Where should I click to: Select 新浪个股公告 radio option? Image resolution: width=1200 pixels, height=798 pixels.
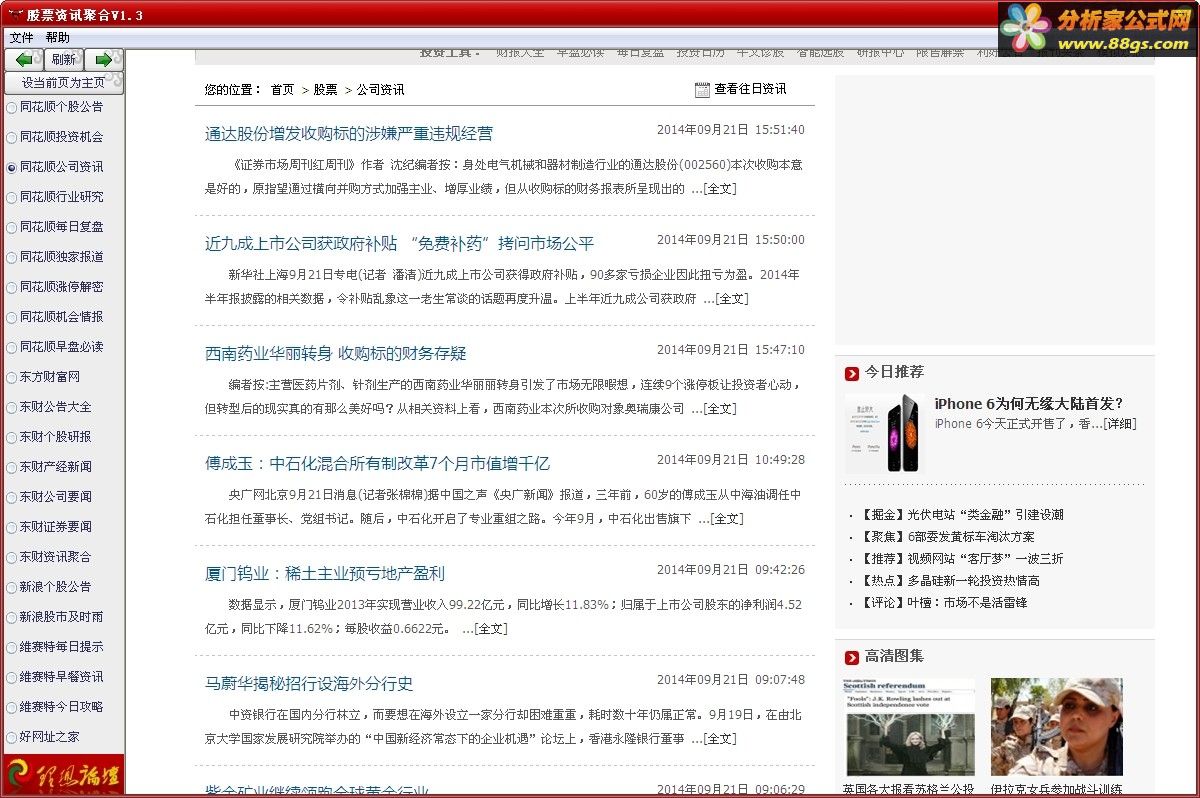(12, 587)
